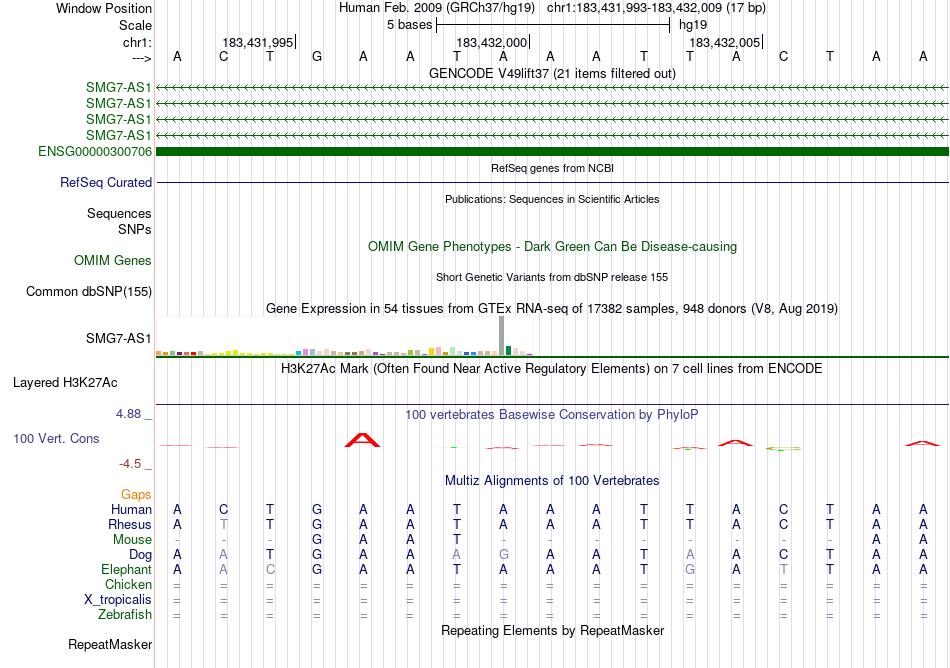The height and width of the screenshot is (668, 950).
Task: Click the RefSeq Curated track label
Action: coord(105,182)
